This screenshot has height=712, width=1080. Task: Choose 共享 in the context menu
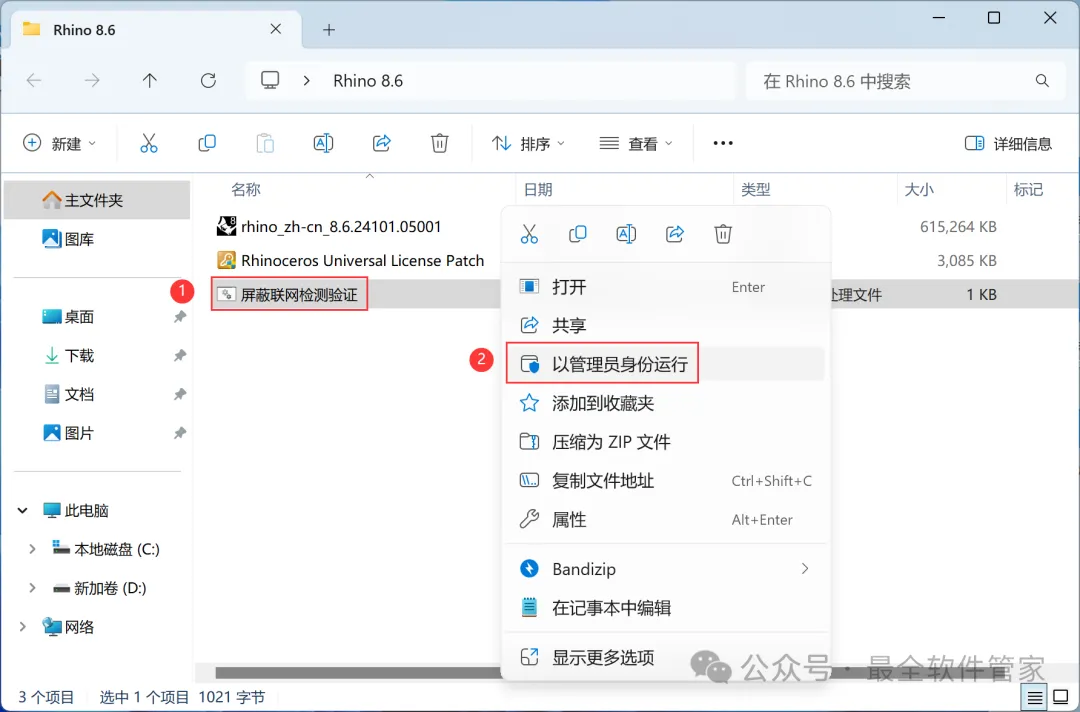[665, 325]
